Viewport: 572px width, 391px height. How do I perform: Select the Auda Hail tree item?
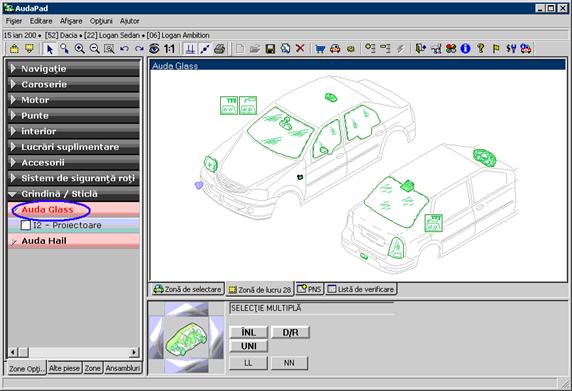click(x=73, y=241)
